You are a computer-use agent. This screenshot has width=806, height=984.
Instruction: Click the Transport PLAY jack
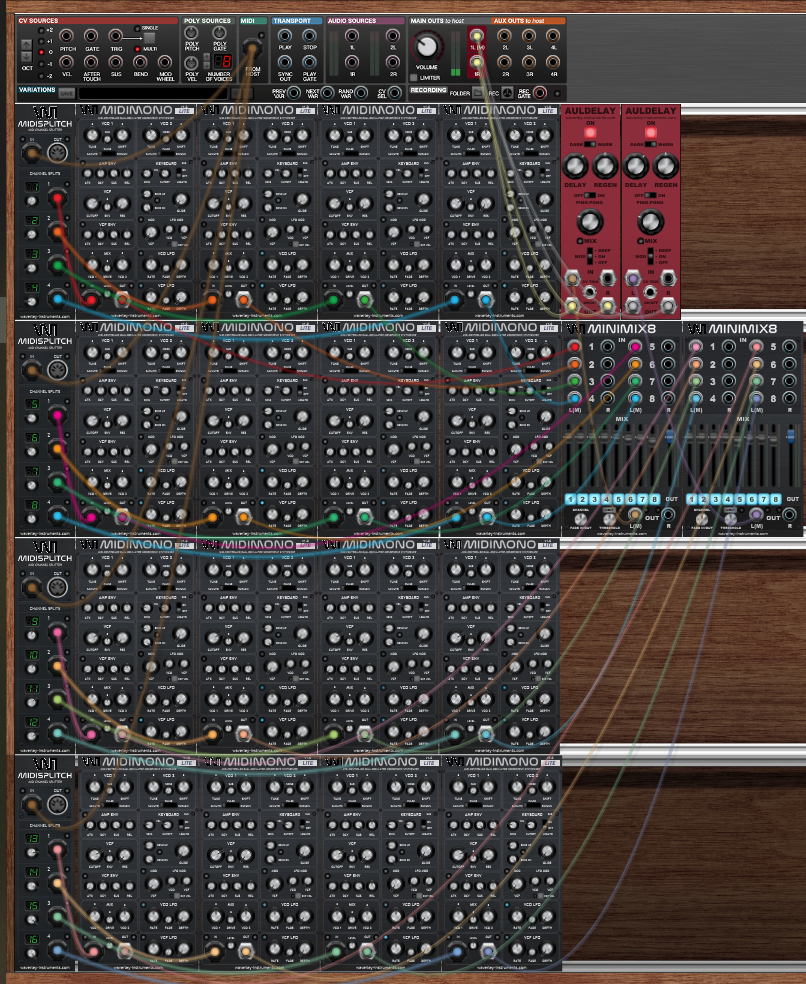pos(285,35)
